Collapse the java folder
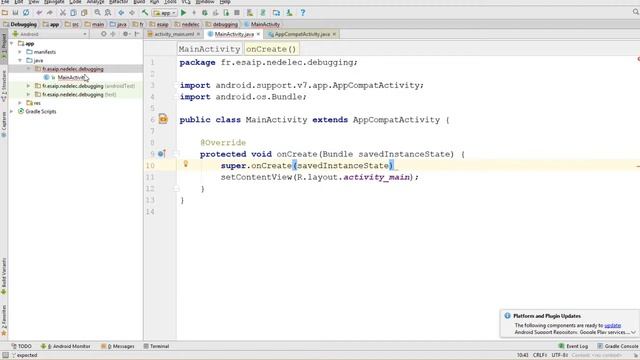Screen dimensions: 640x360 20,60
